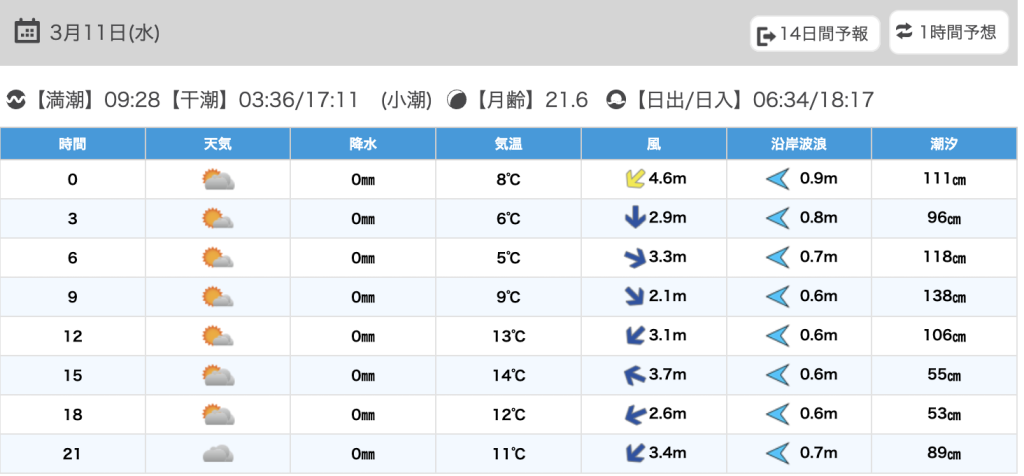The height and width of the screenshot is (476, 1024).
Task: Open the 14日間予報 forecast
Action: (814, 34)
